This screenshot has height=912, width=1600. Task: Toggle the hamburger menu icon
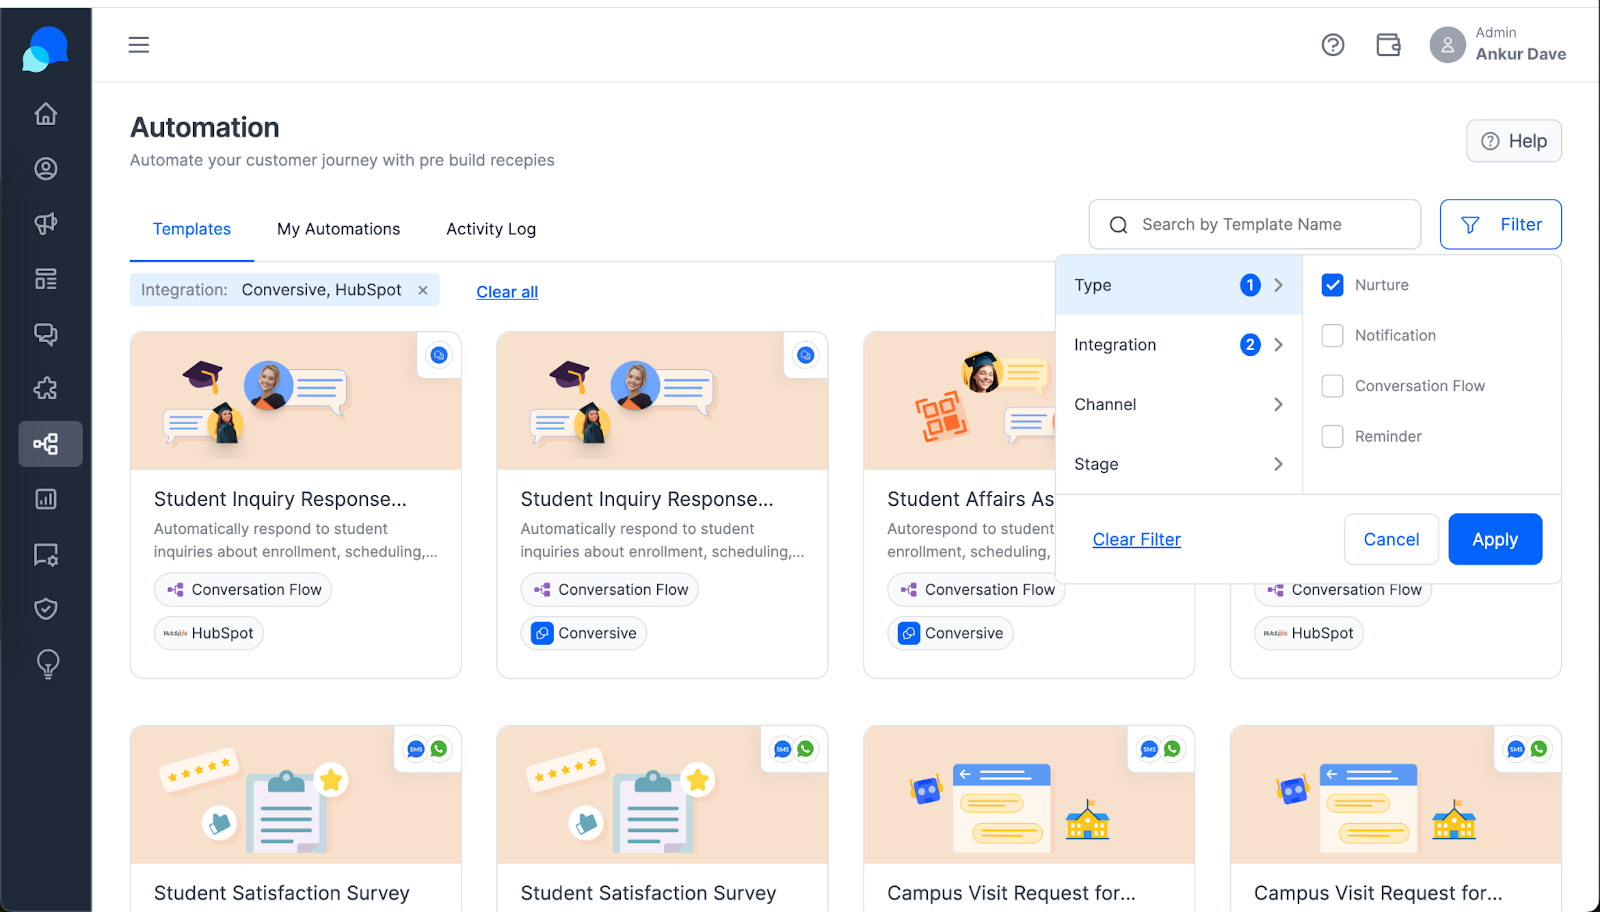(139, 45)
